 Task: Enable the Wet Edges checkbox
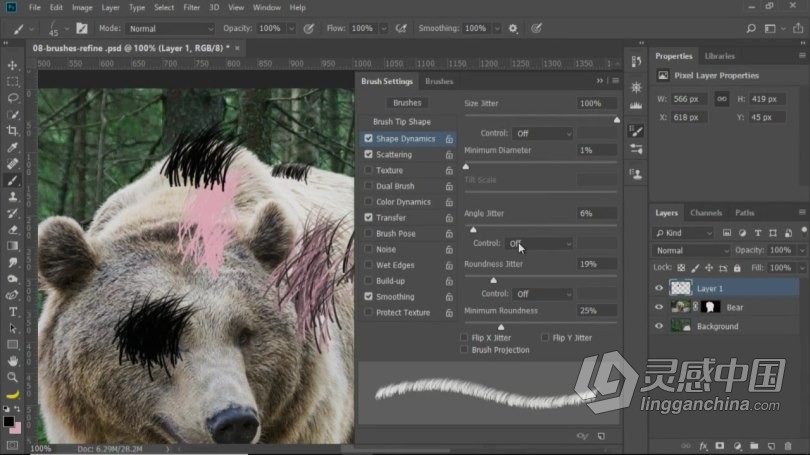[368, 265]
